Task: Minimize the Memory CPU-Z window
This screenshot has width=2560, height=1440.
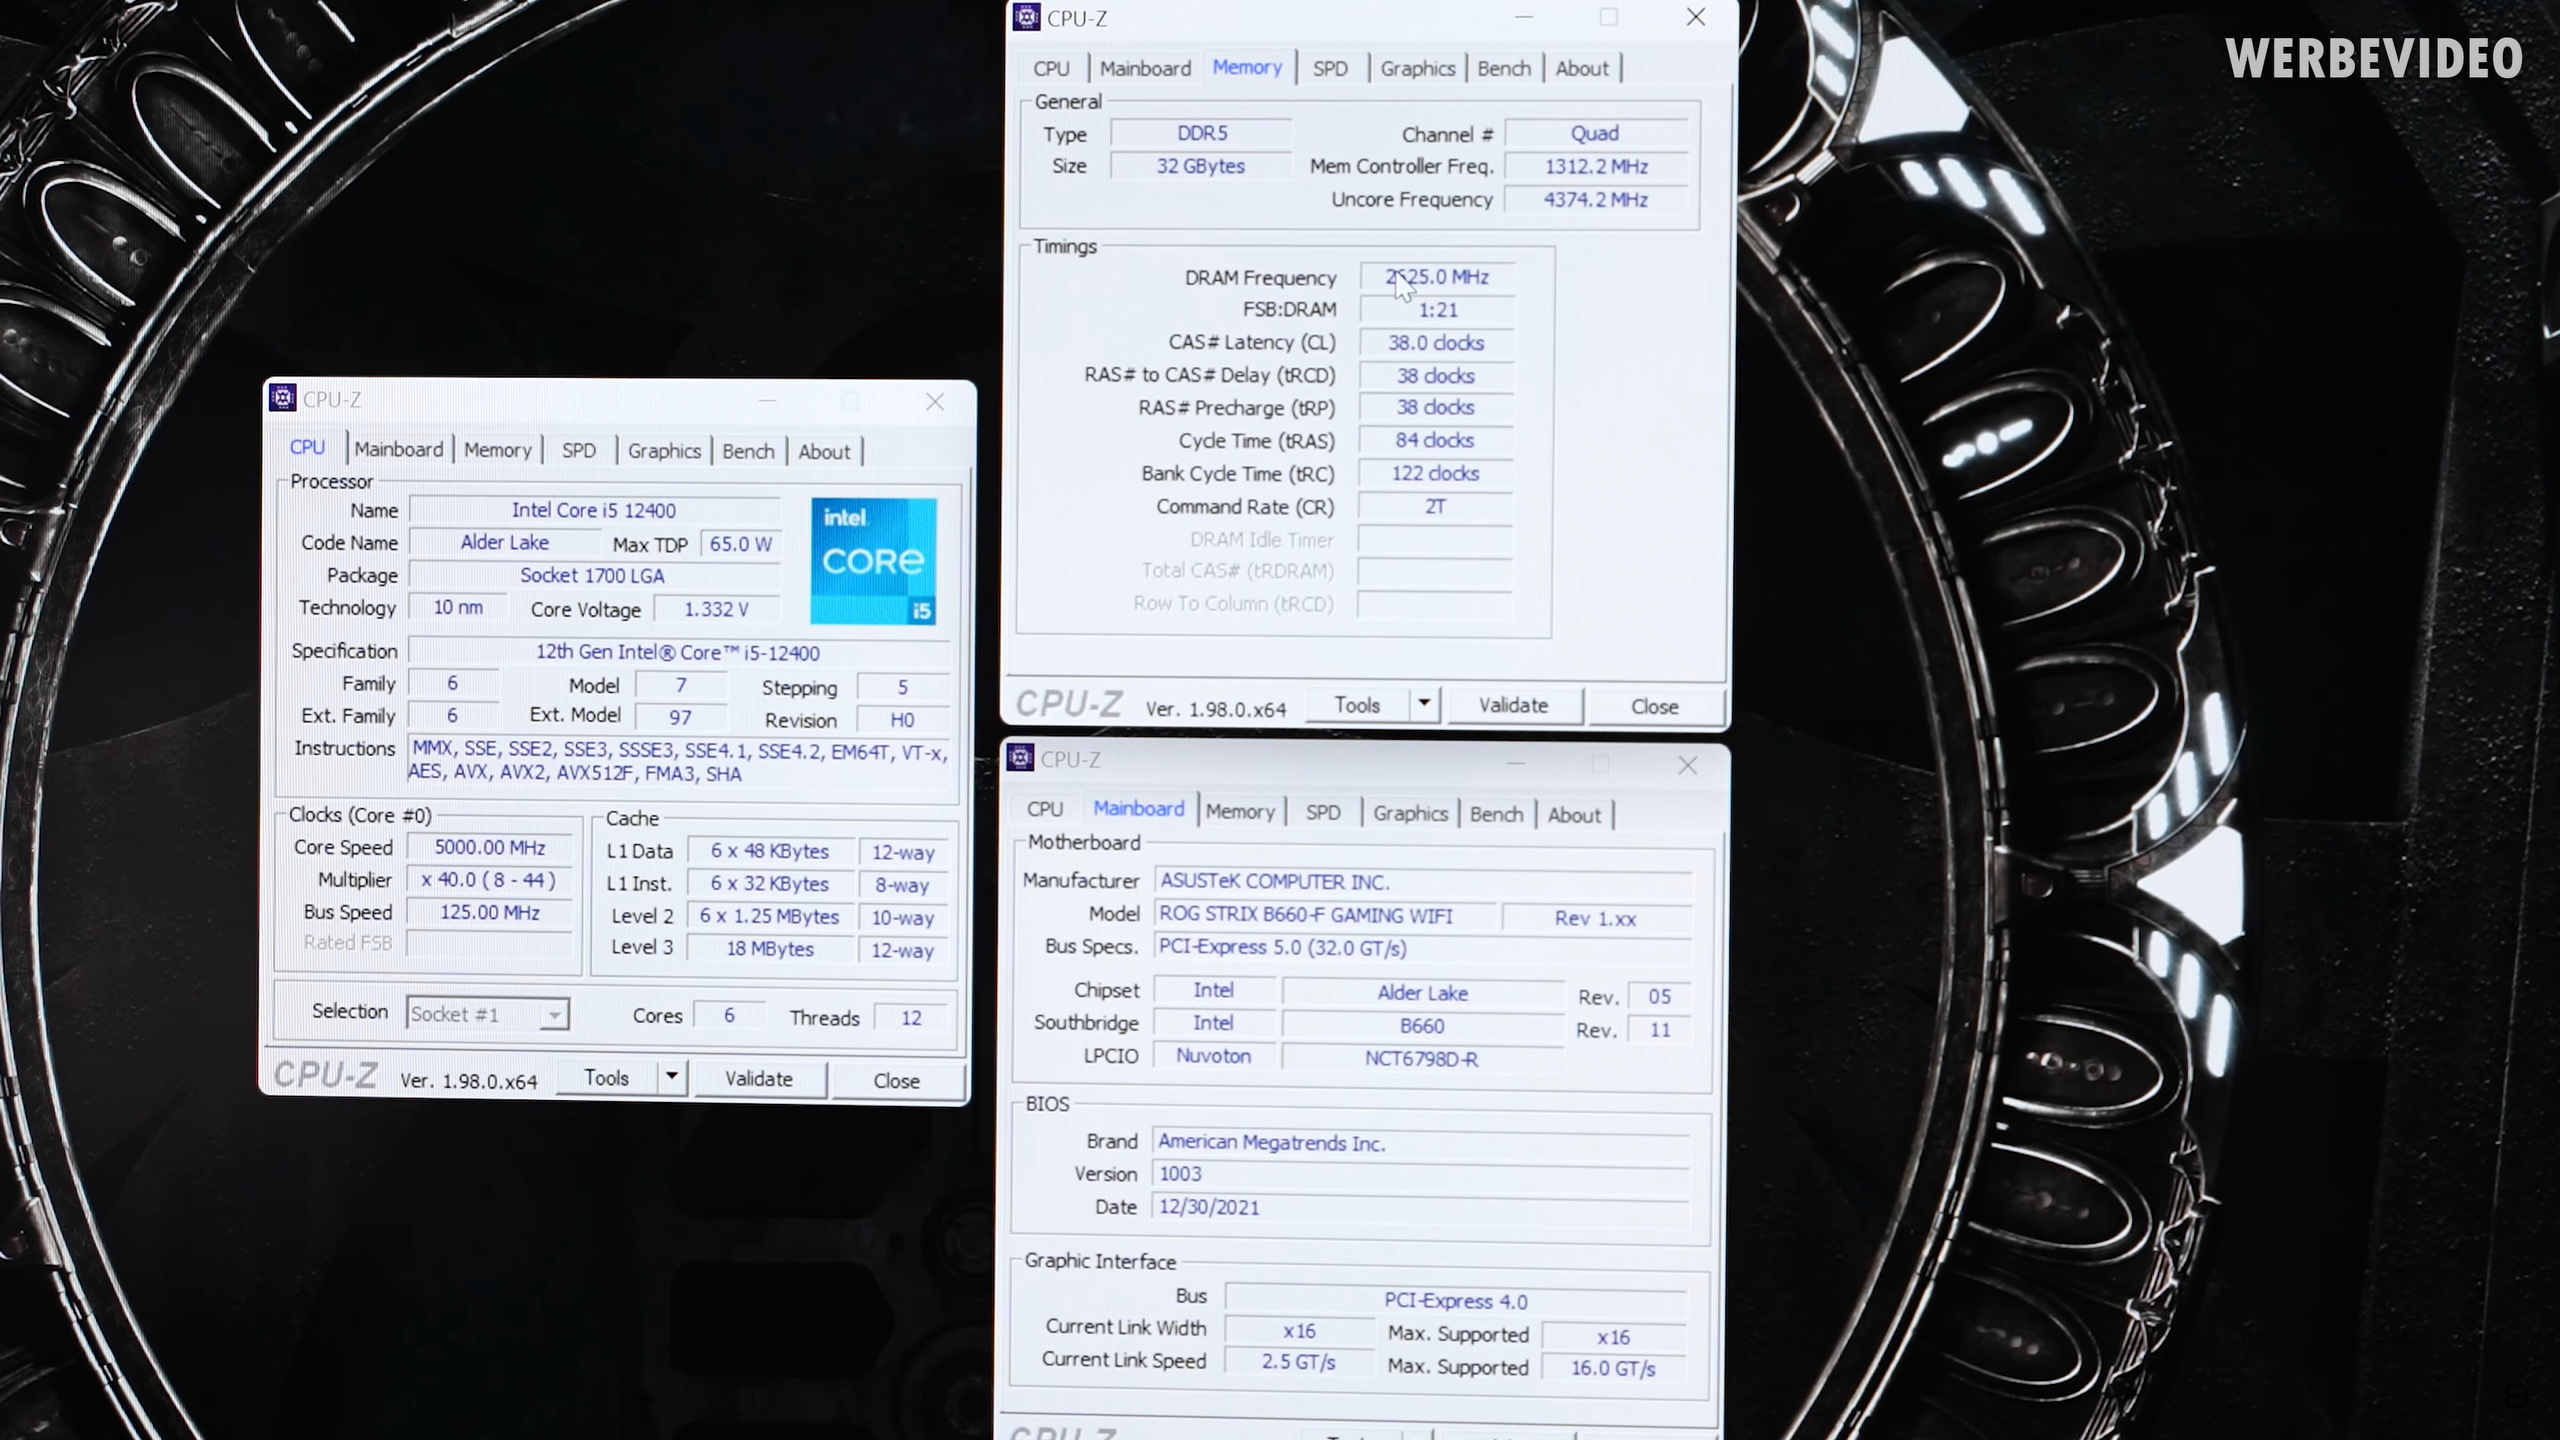Action: coord(1524,17)
